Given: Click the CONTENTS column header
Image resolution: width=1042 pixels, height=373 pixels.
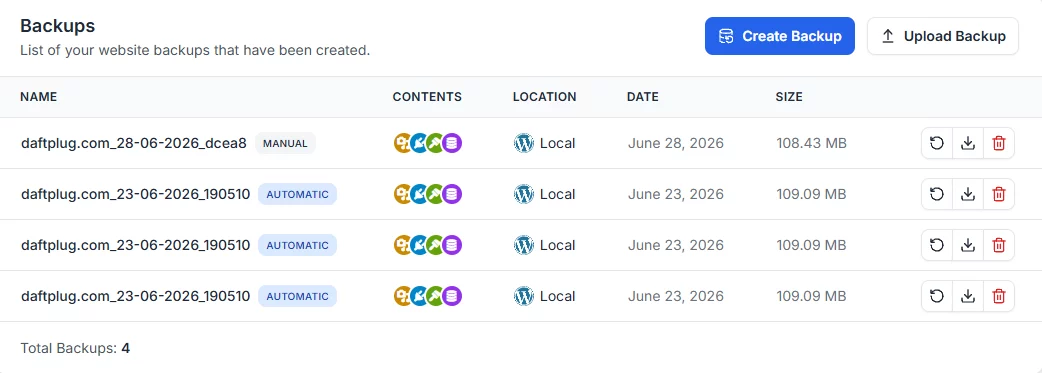Looking at the screenshot, I should pyautogui.click(x=427, y=97).
